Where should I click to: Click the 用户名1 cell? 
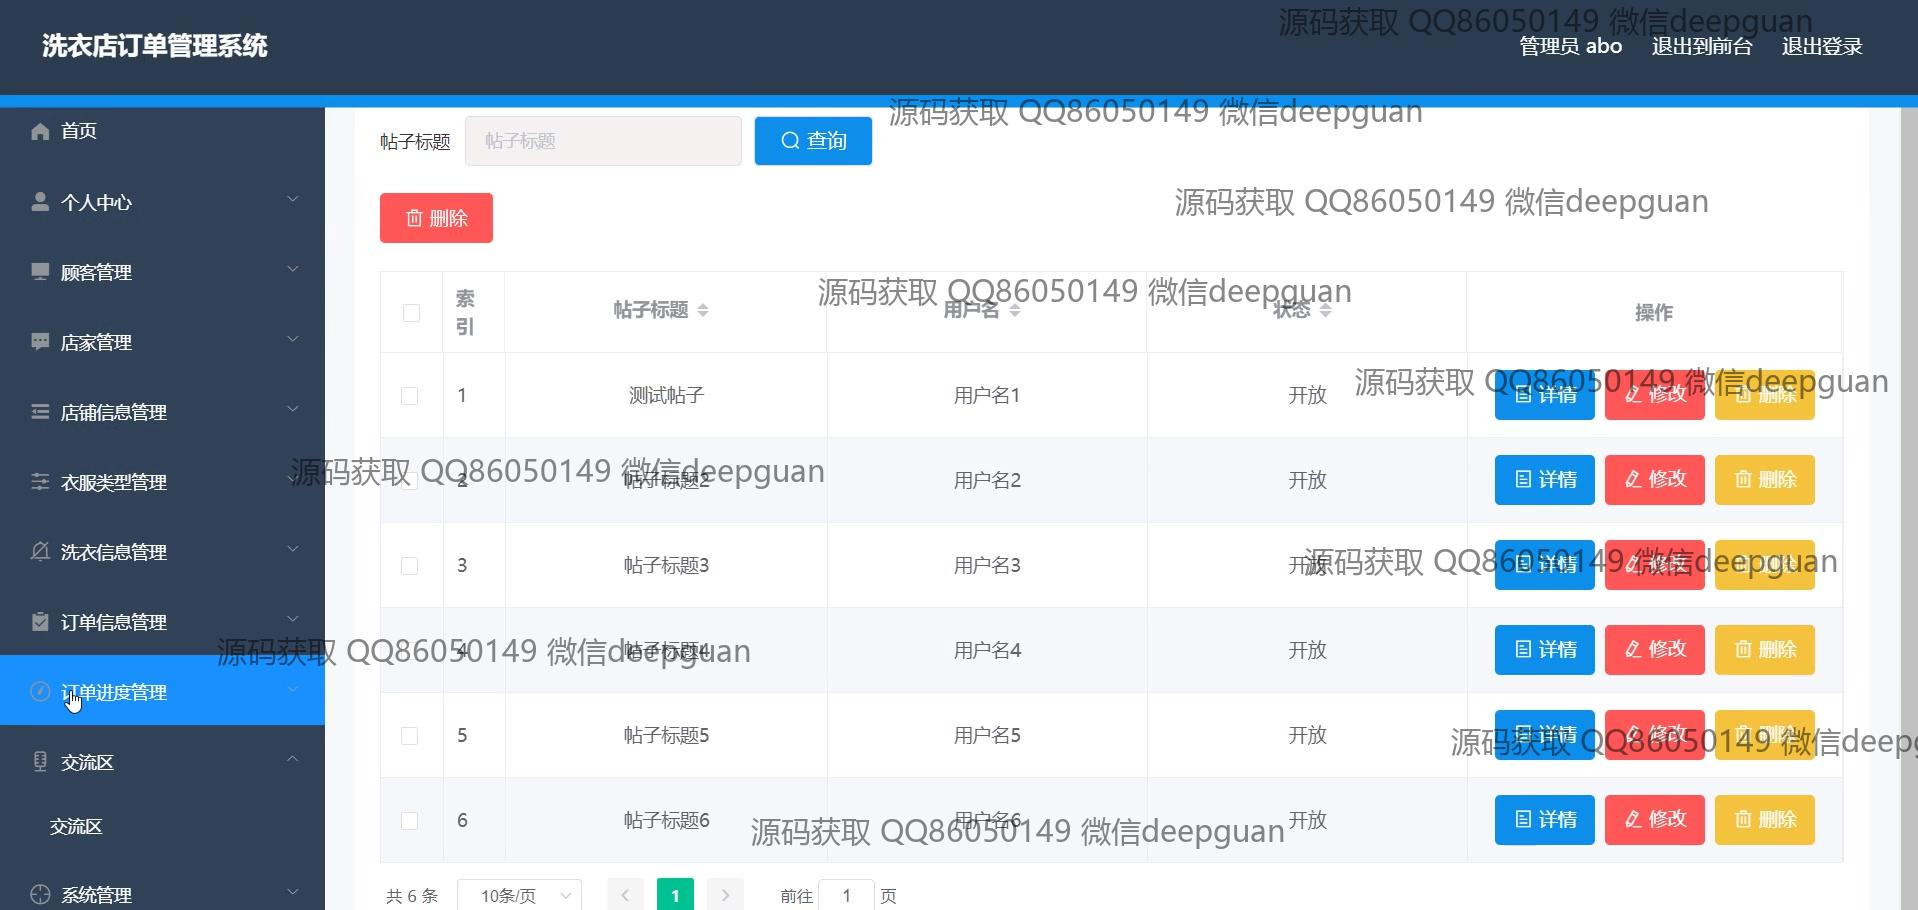click(x=986, y=396)
